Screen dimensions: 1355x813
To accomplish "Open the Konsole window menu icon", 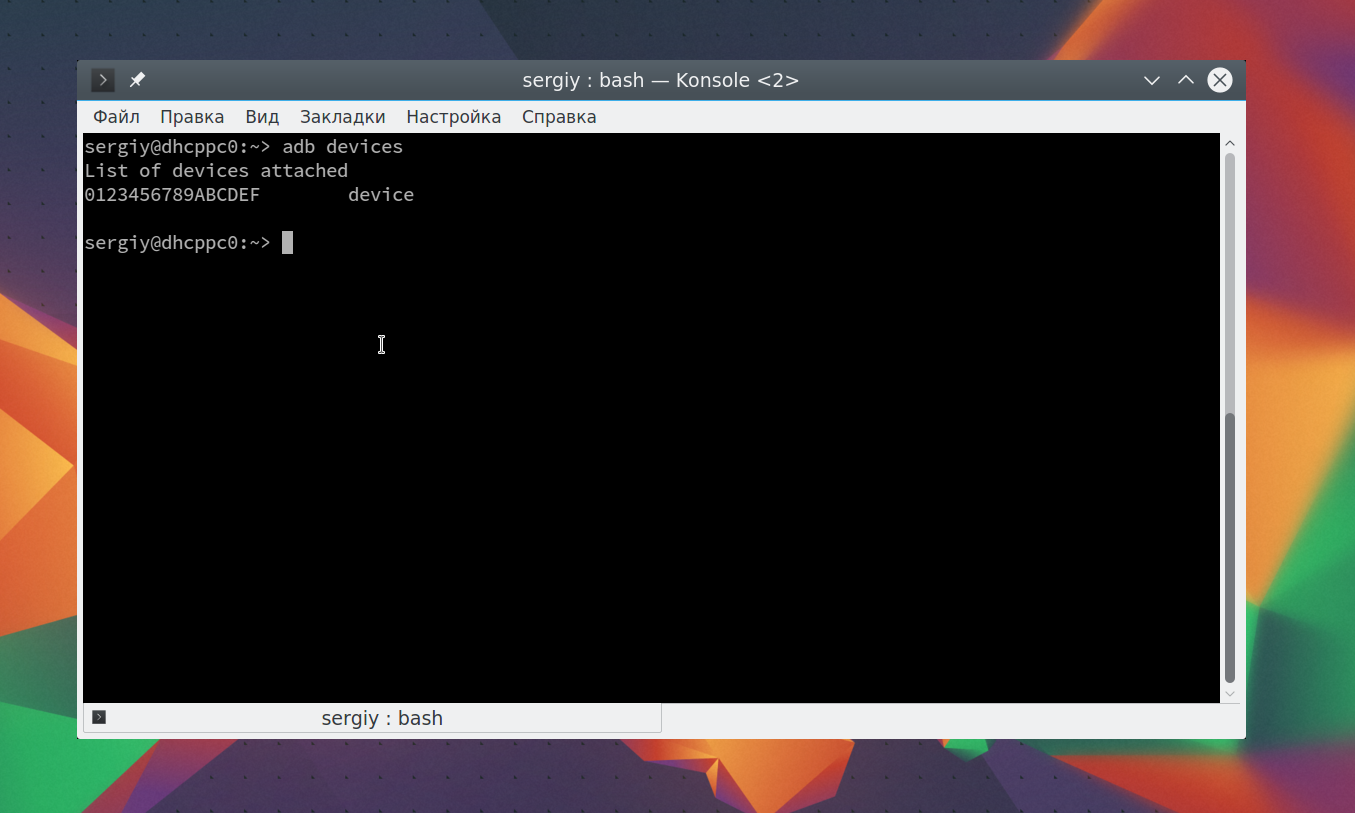I will tap(103, 80).
